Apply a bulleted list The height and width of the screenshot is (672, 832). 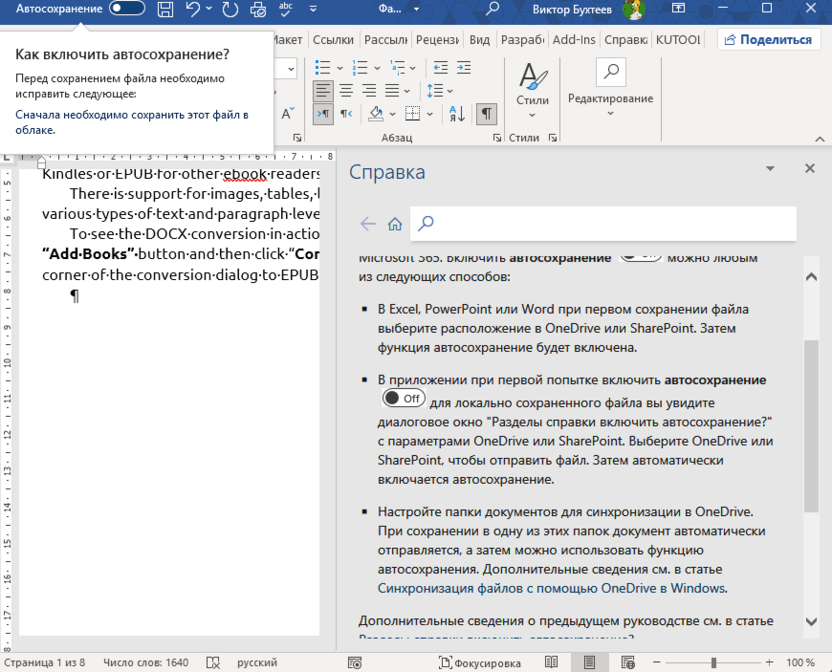[320, 68]
